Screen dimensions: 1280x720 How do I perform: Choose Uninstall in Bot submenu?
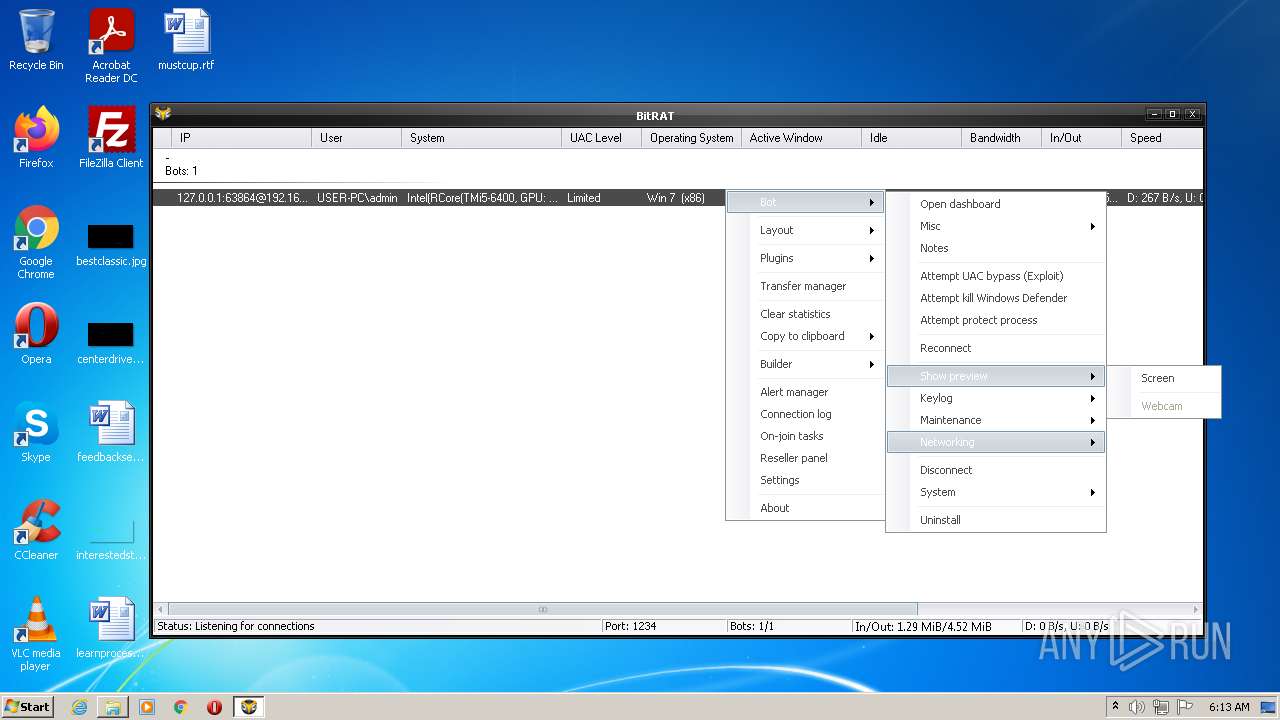click(x=996, y=520)
